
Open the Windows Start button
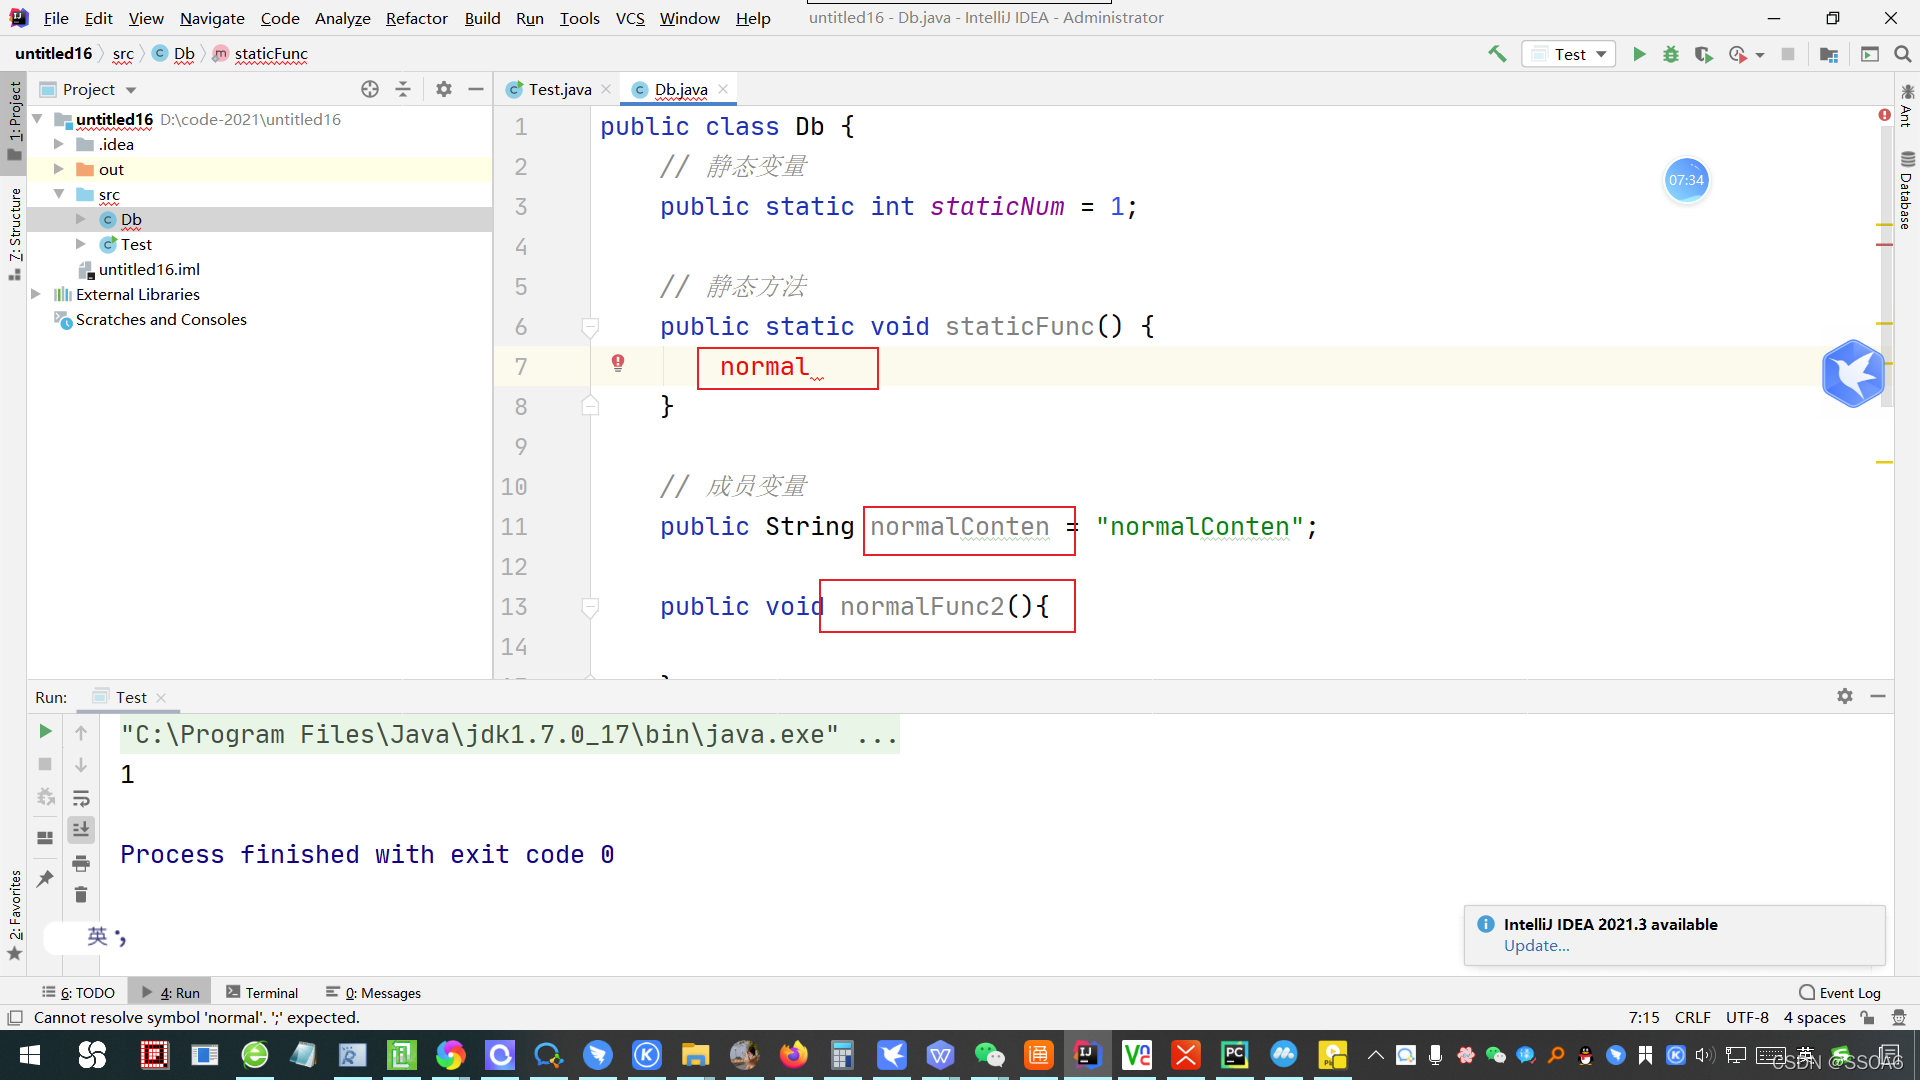[x=30, y=1055]
